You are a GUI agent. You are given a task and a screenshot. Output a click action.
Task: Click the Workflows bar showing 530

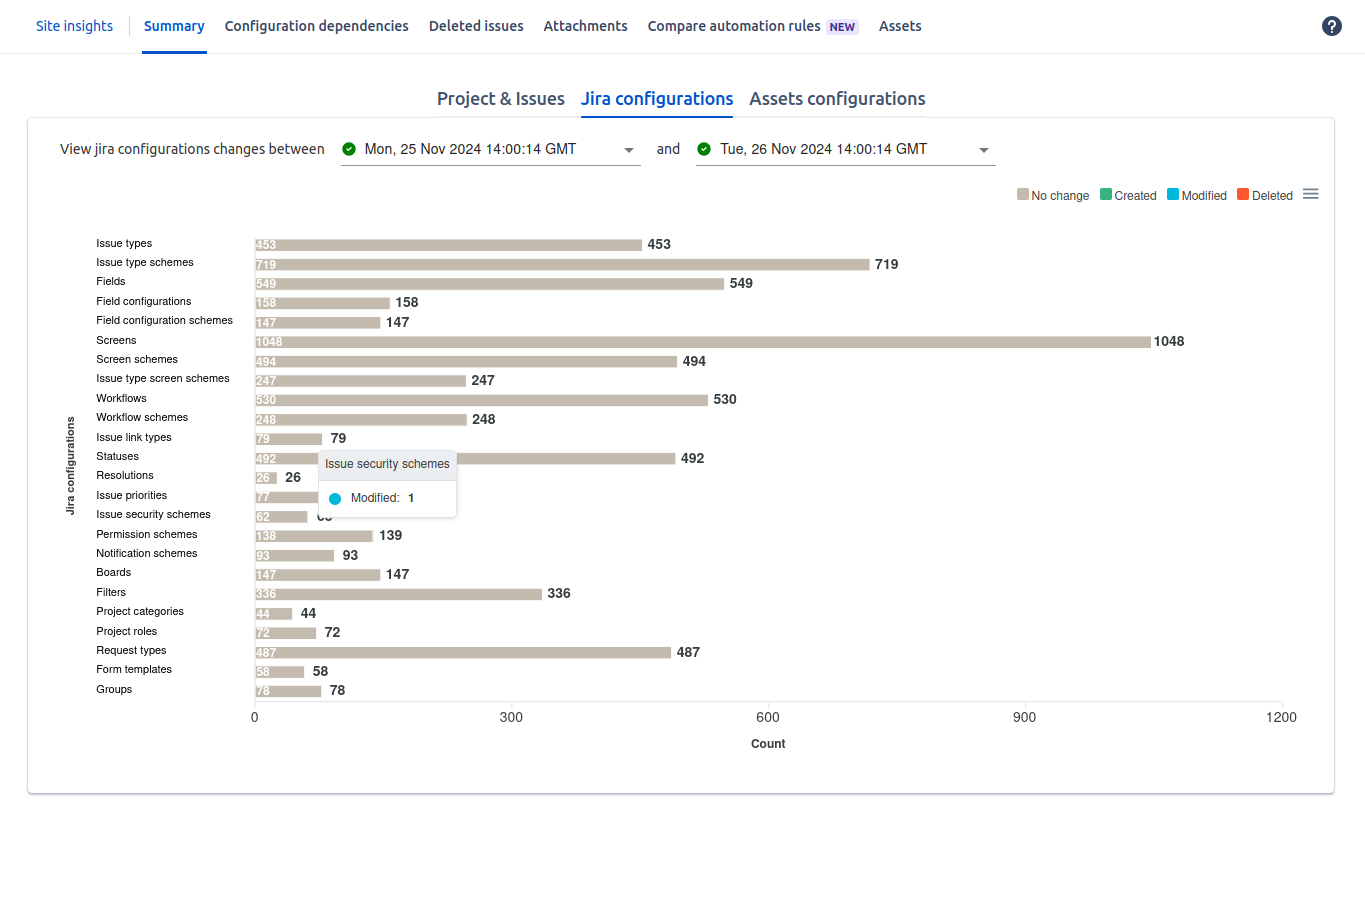coord(482,400)
